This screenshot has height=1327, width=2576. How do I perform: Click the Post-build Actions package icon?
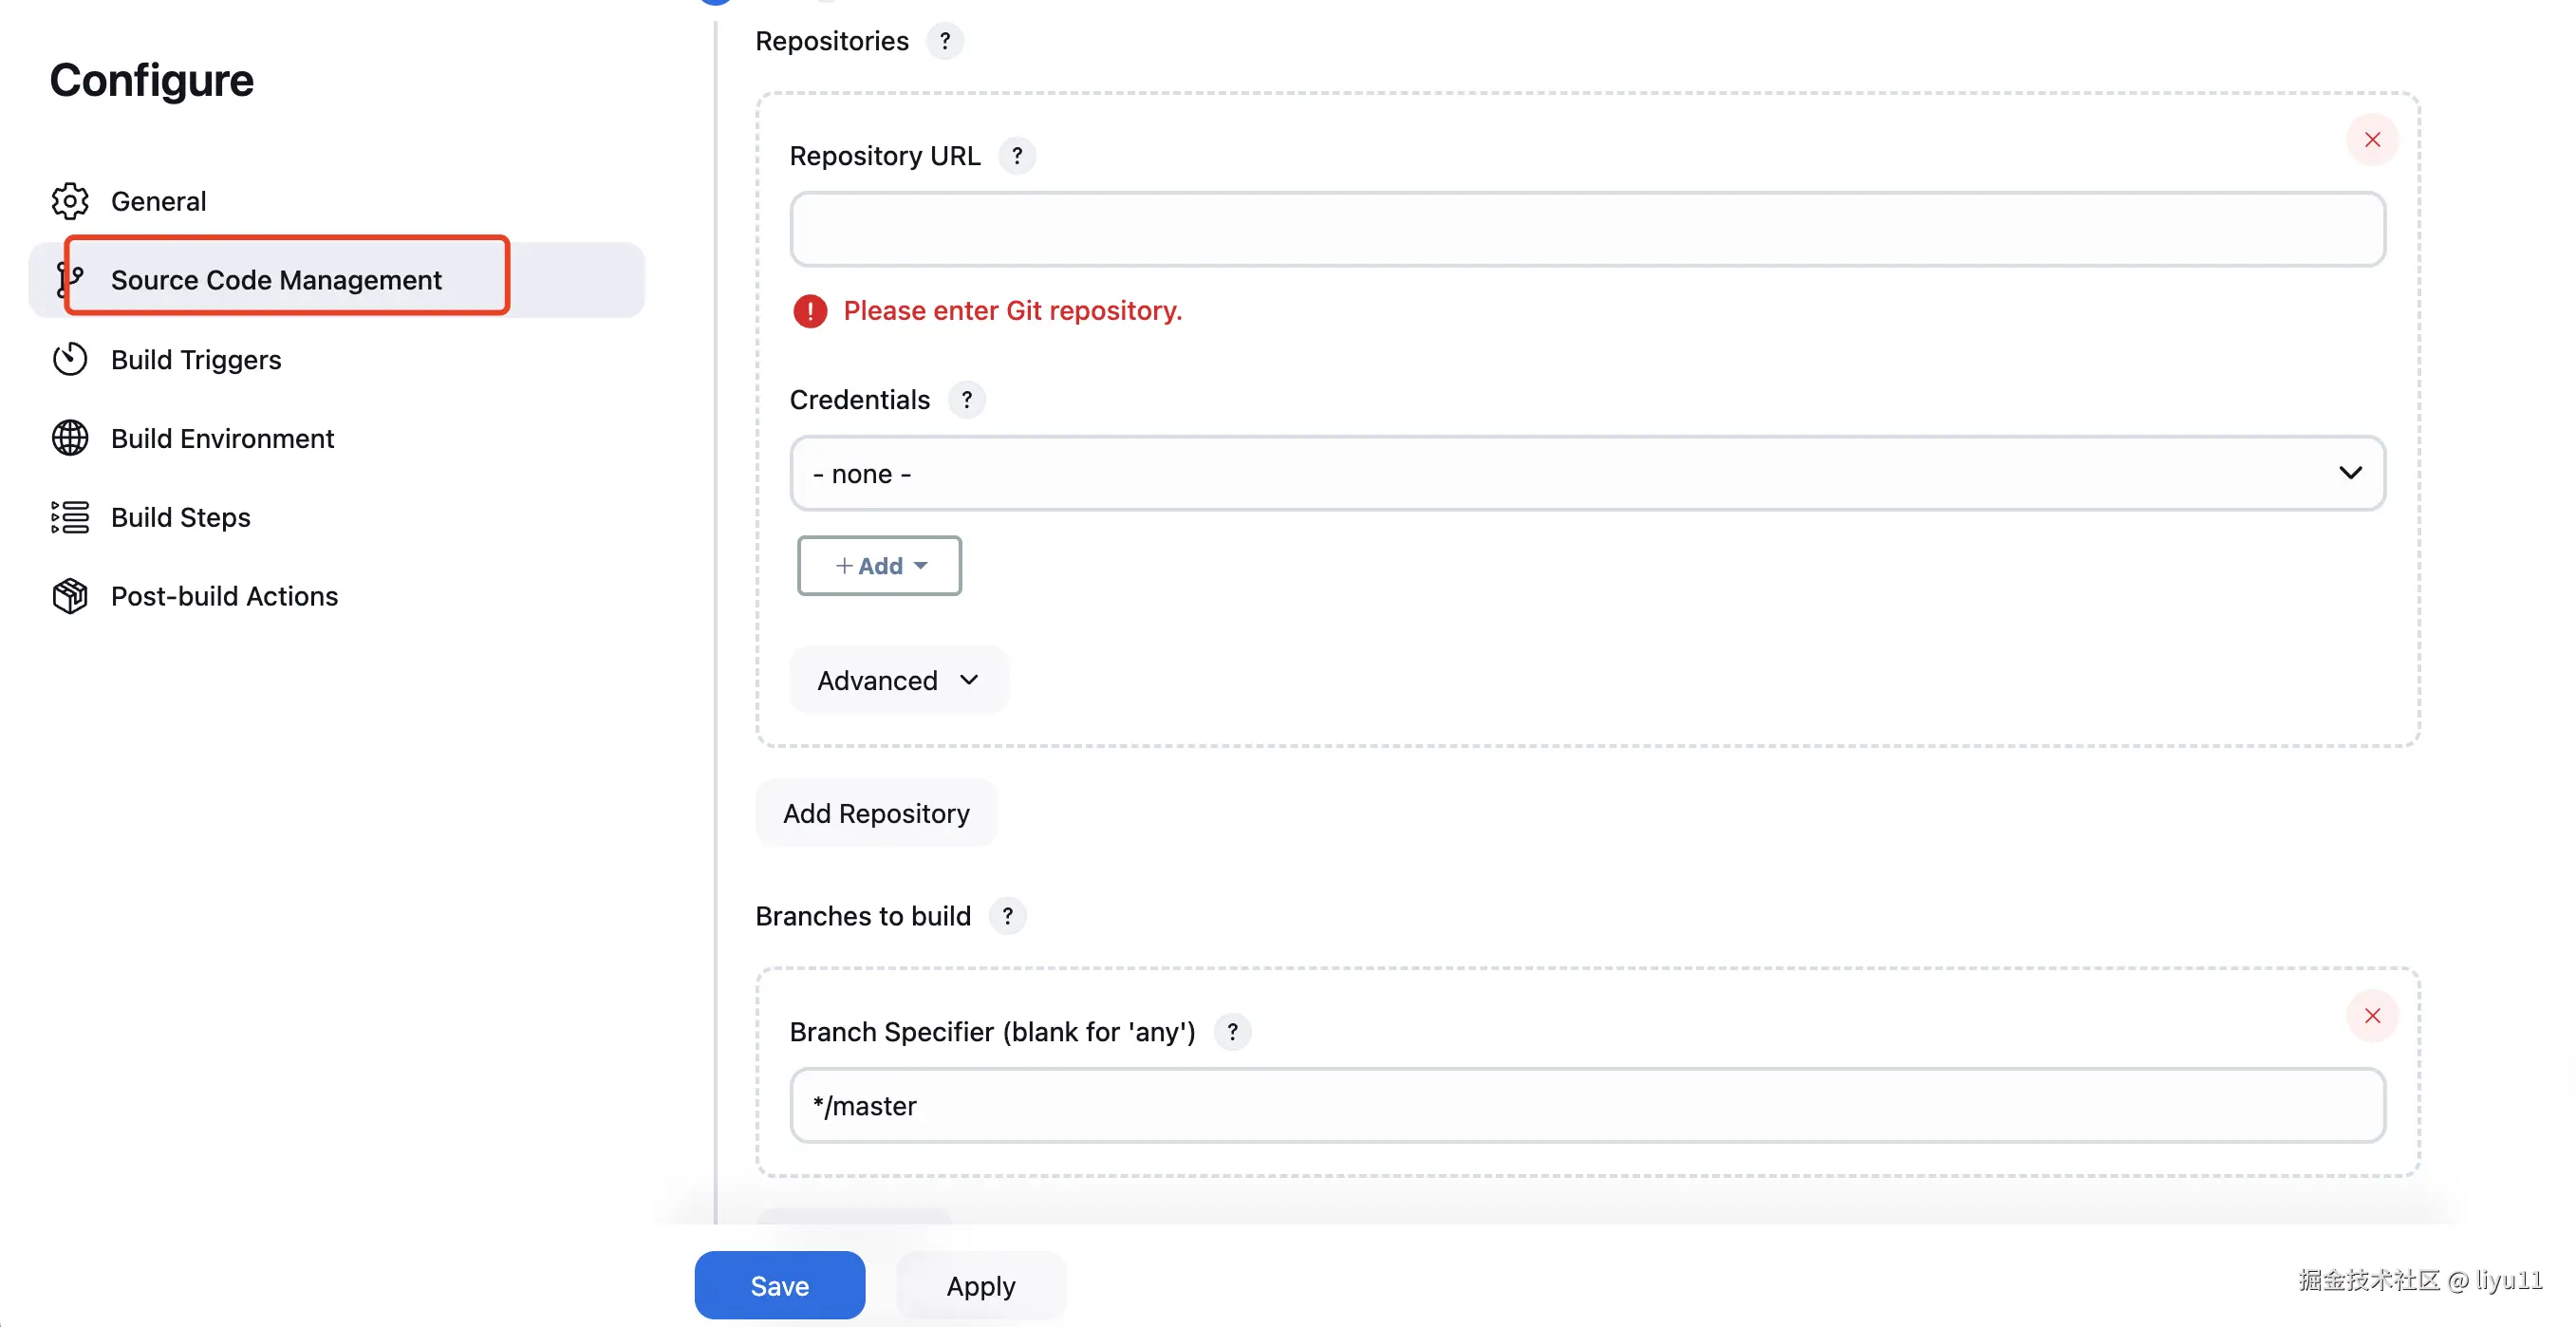click(70, 596)
